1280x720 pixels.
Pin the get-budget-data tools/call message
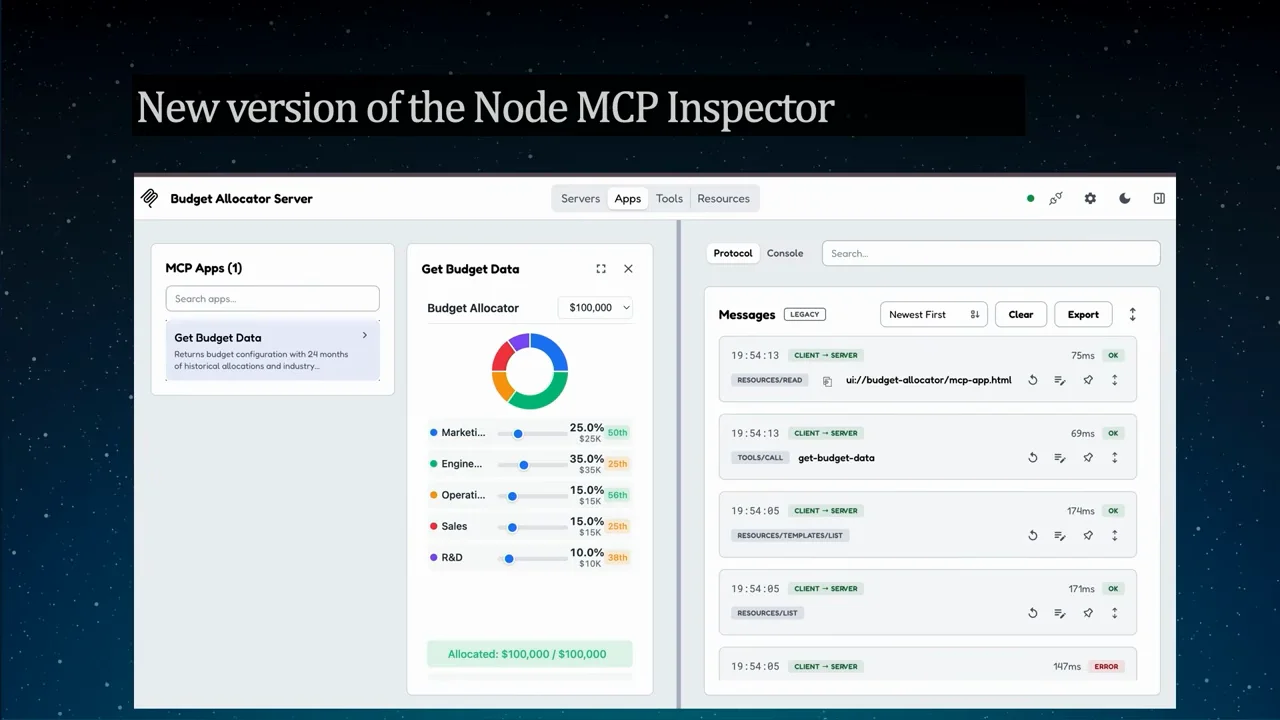(1088, 458)
